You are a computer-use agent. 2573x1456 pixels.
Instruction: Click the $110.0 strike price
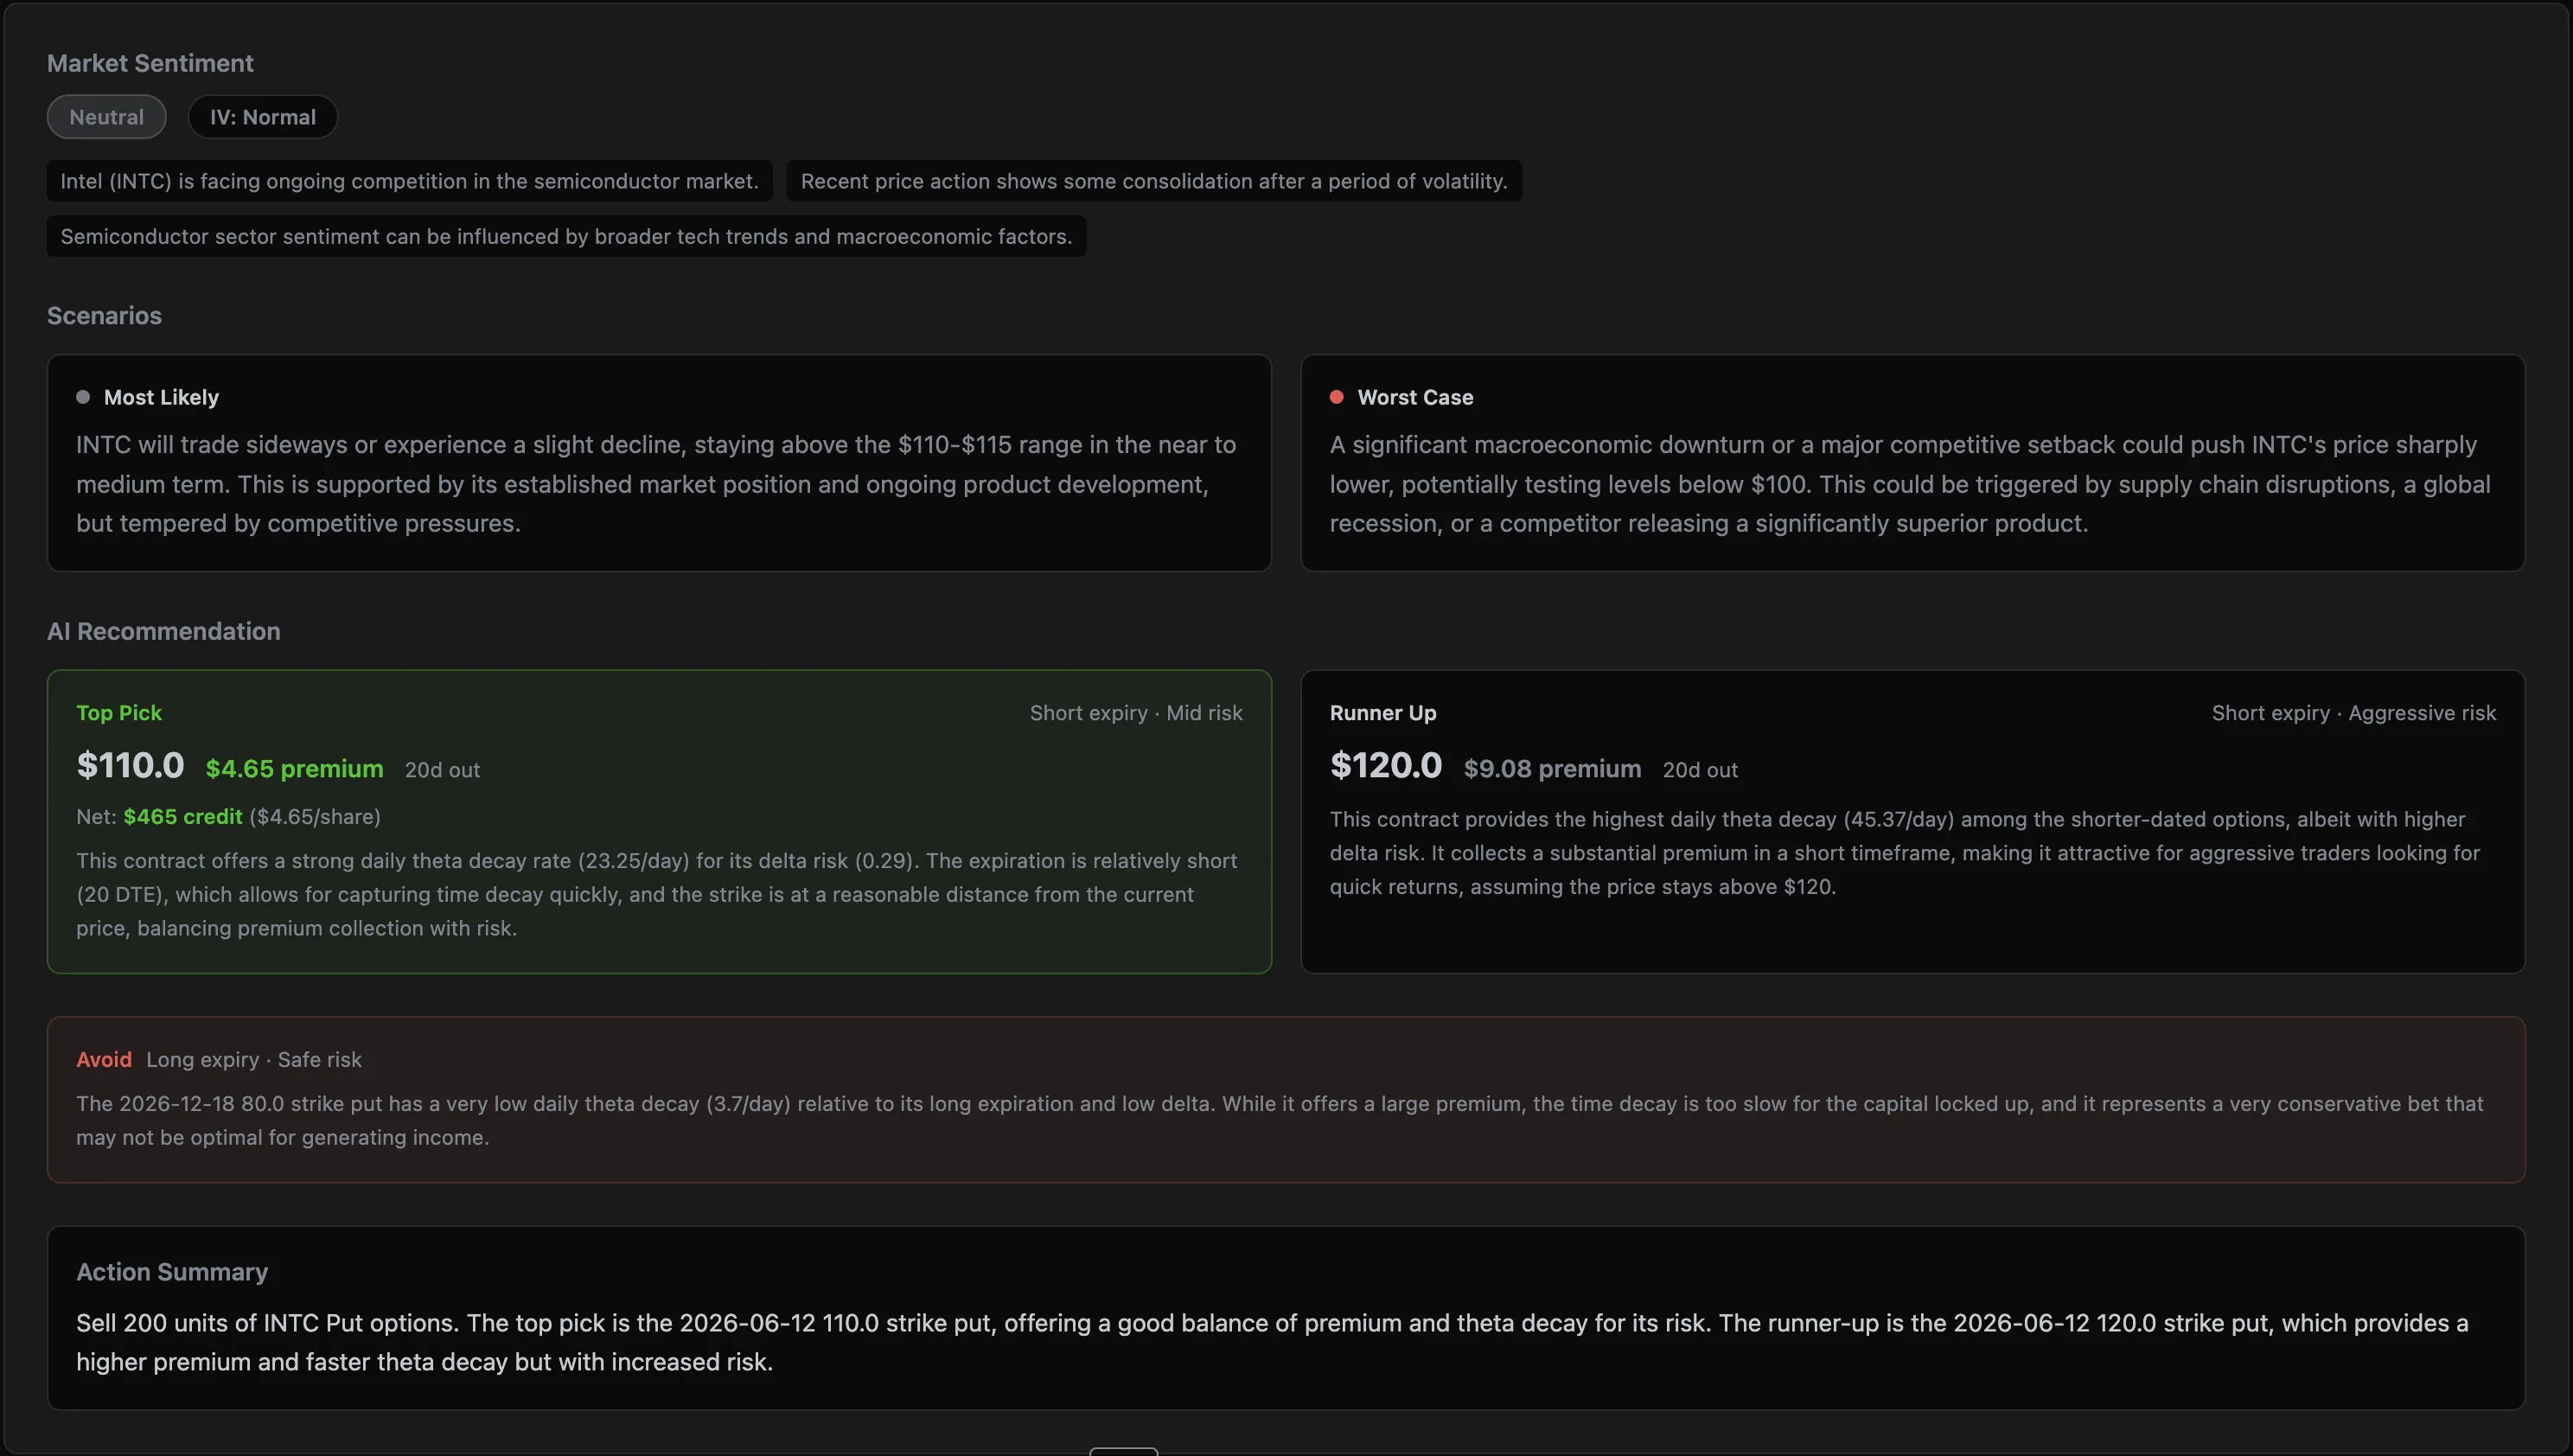tap(130, 766)
